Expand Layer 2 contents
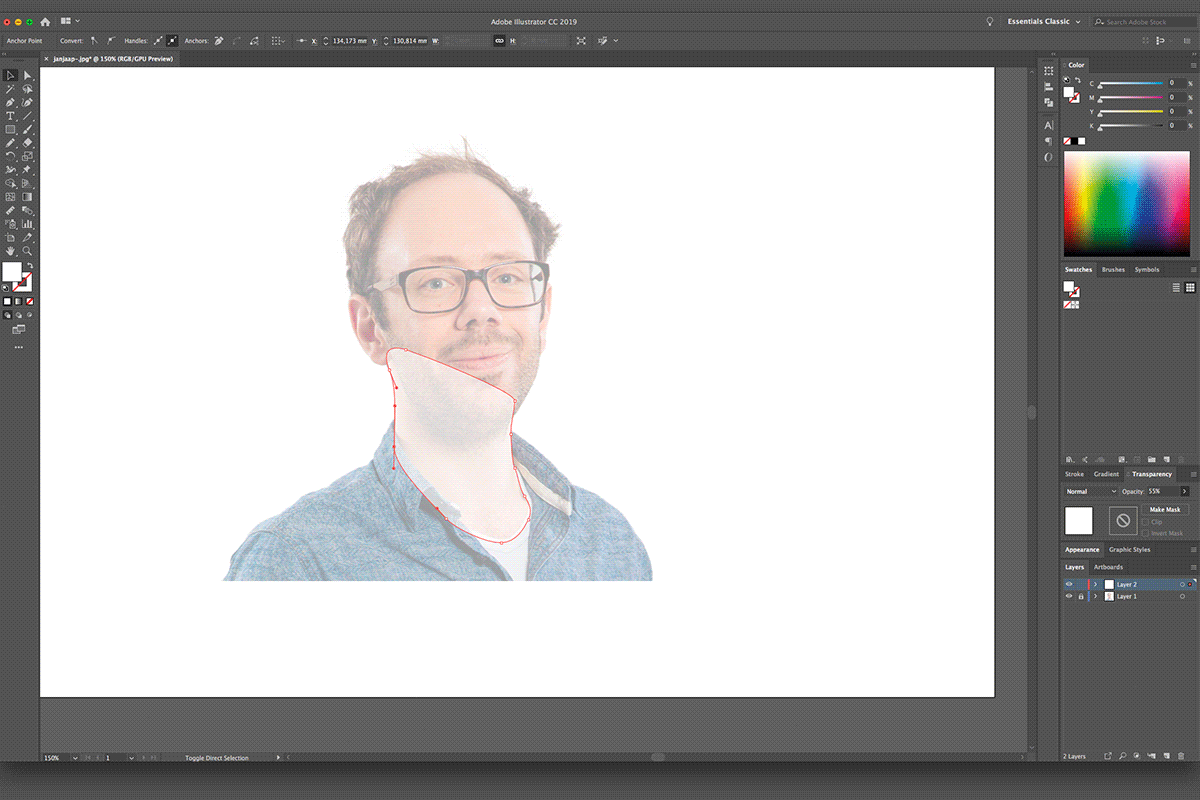This screenshot has width=1200, height=800. point(1095,584)
